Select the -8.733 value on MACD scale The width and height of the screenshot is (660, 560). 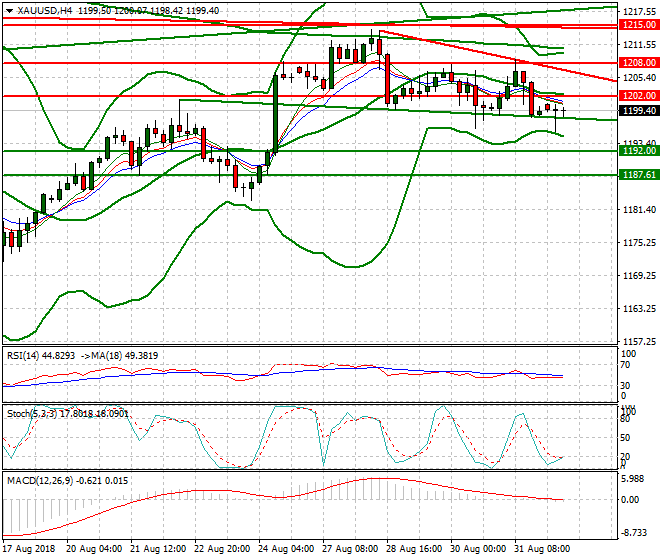coord(633,533)
